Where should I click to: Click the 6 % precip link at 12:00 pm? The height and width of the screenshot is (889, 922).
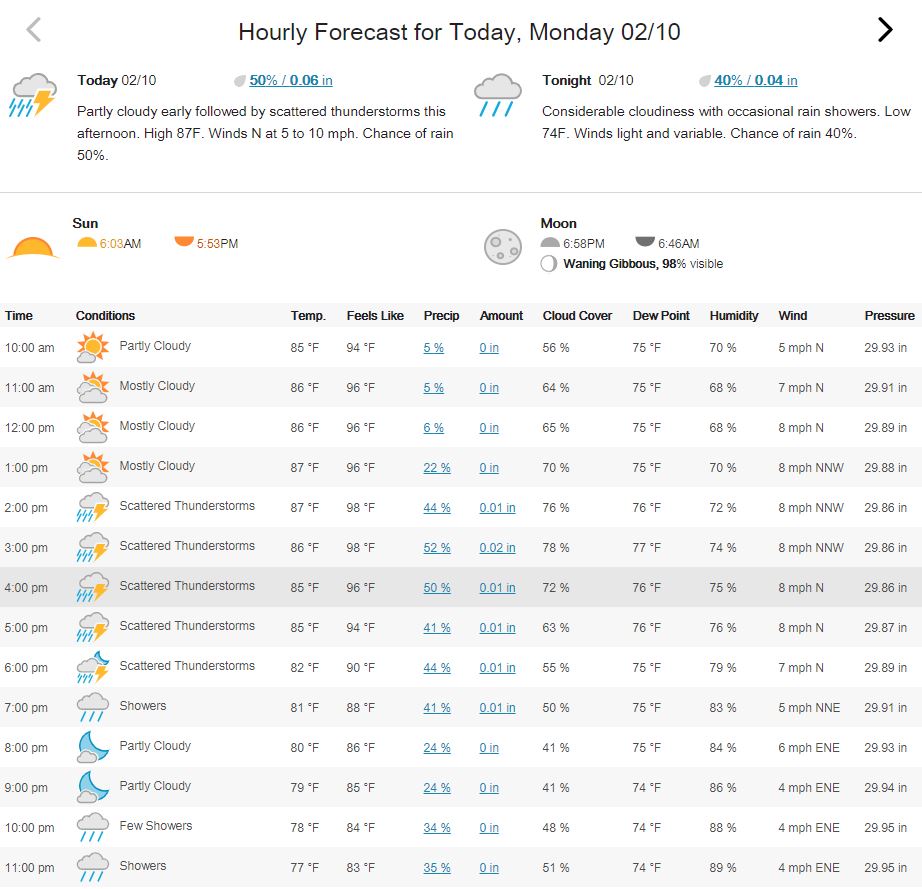[x=433, y=427]
